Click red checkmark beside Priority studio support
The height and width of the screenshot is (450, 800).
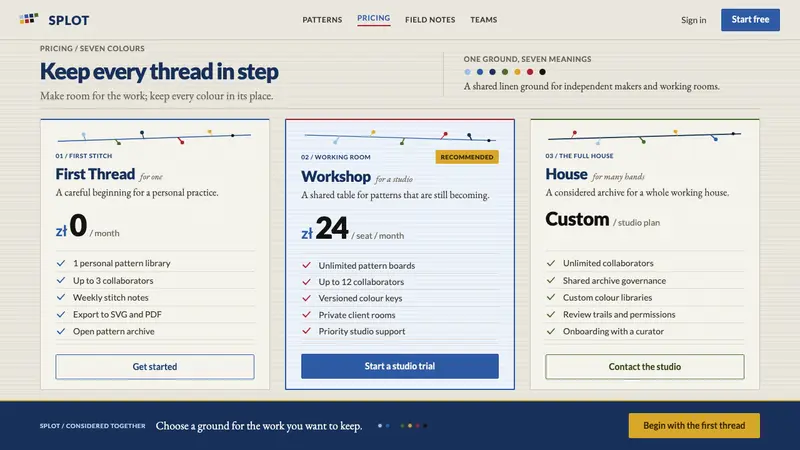[x=307, y=331]
